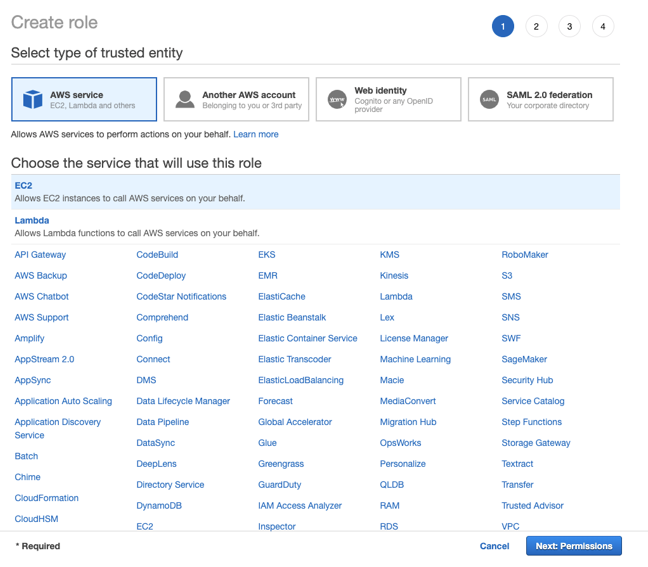Click the Another AWS account person icon
This screenshot has height=567, width=648.
click(185, 99)
